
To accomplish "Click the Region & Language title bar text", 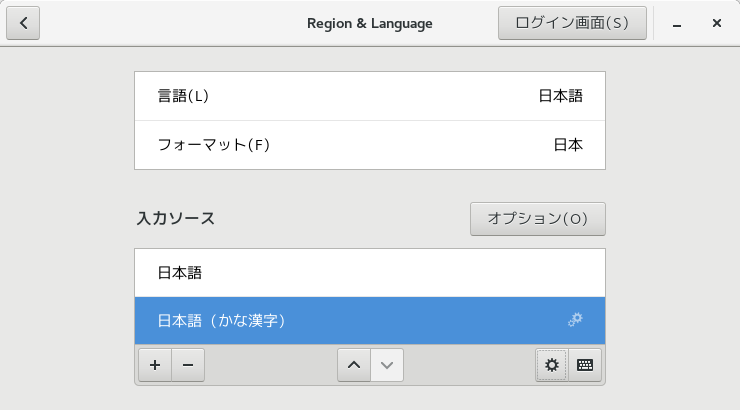I will click(x=370, y=23).
